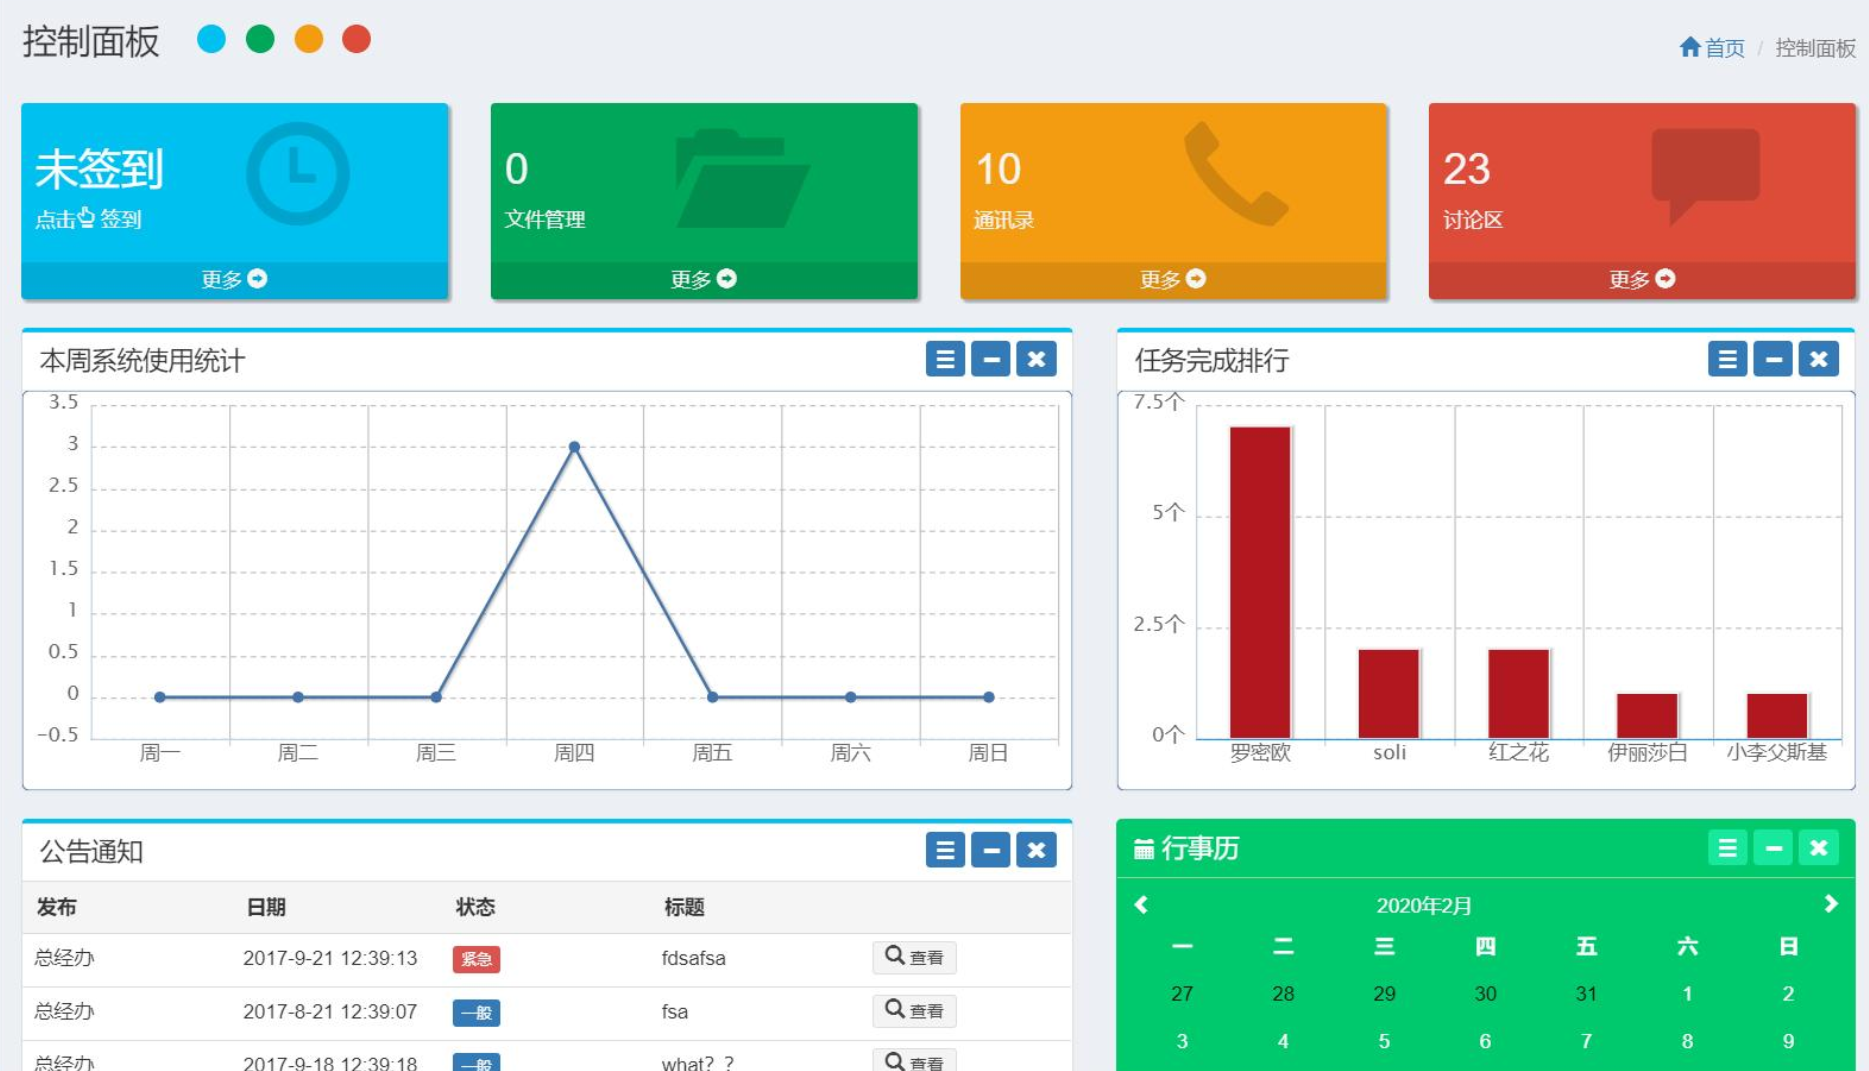
Task: Open 更多 under 讨论区
Action: pyautogui.click(x=1642, y=279)
